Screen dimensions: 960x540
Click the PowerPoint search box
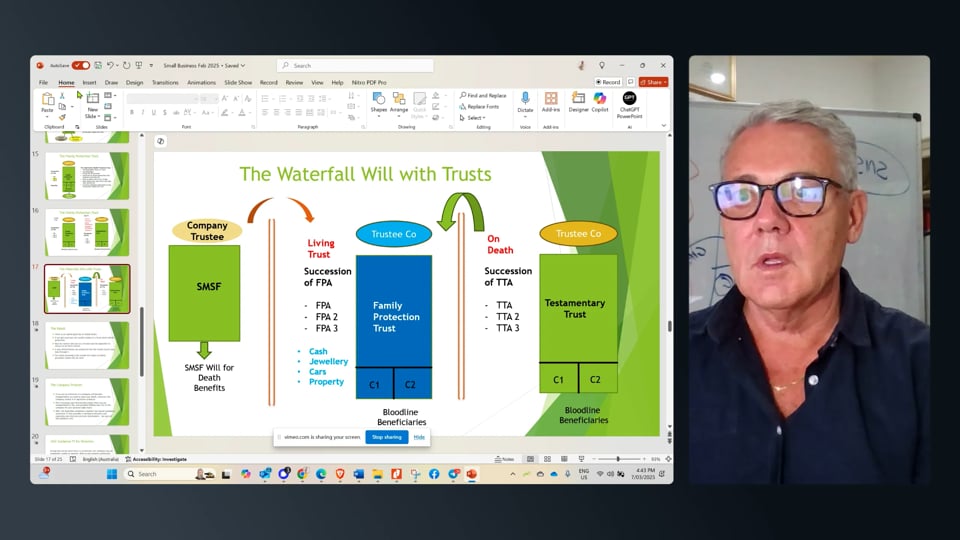tap(355, 66)
